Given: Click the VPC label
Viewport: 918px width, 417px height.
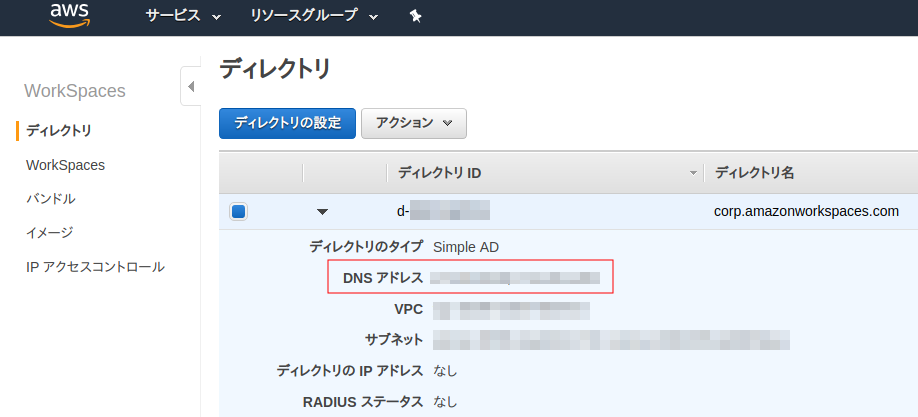Looking at the screenshot, I should [409, 309].
